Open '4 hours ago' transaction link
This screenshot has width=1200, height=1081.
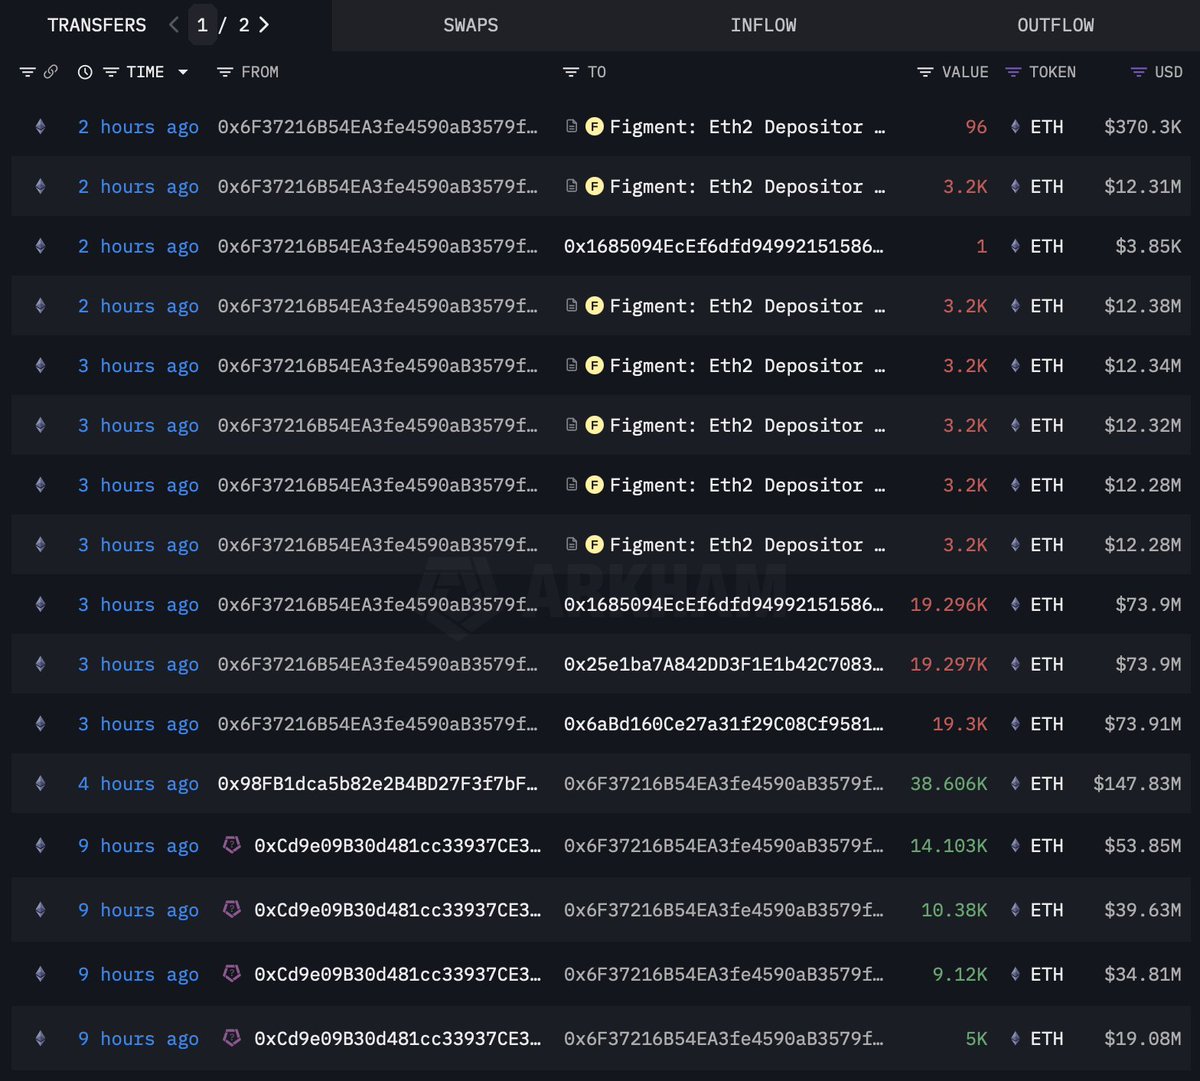point(138,784)
